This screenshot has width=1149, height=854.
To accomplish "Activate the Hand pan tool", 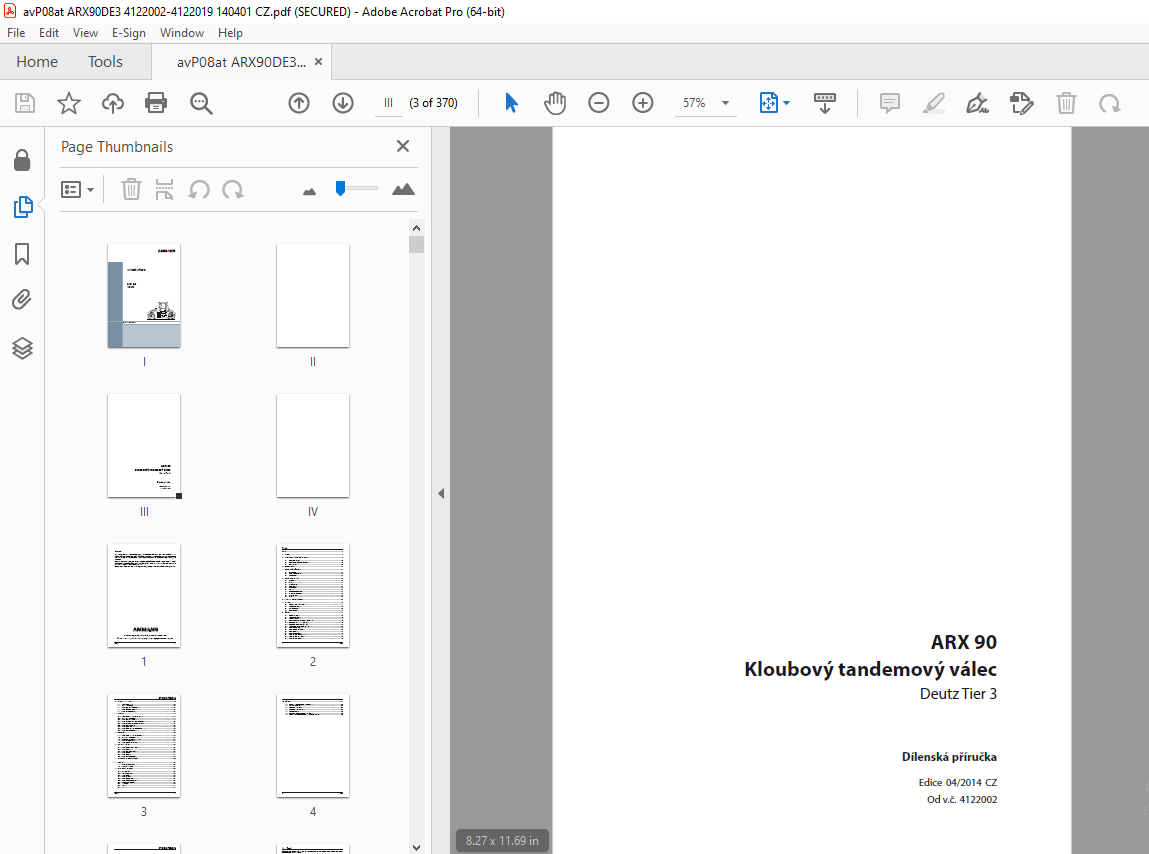I will click(x=555, y=103).
